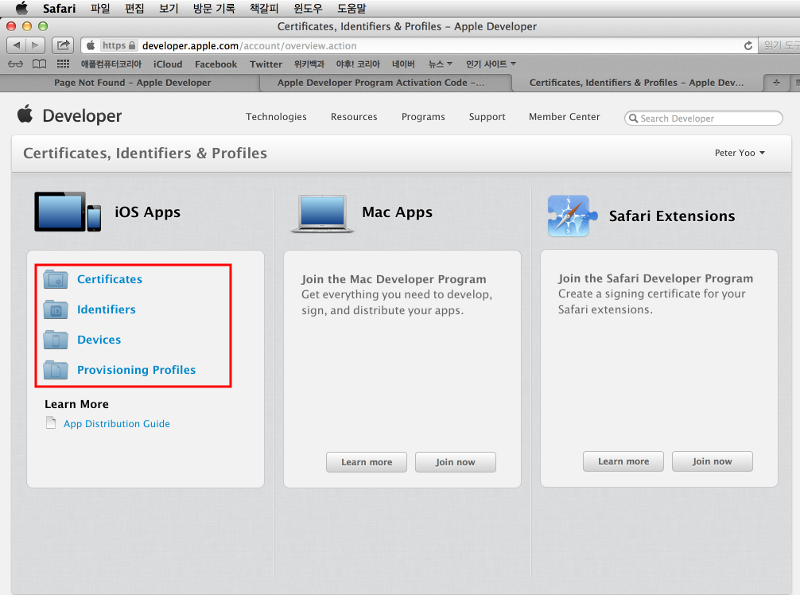
Task: Show bookmarks with open book icon
Action: click(39, 64)
